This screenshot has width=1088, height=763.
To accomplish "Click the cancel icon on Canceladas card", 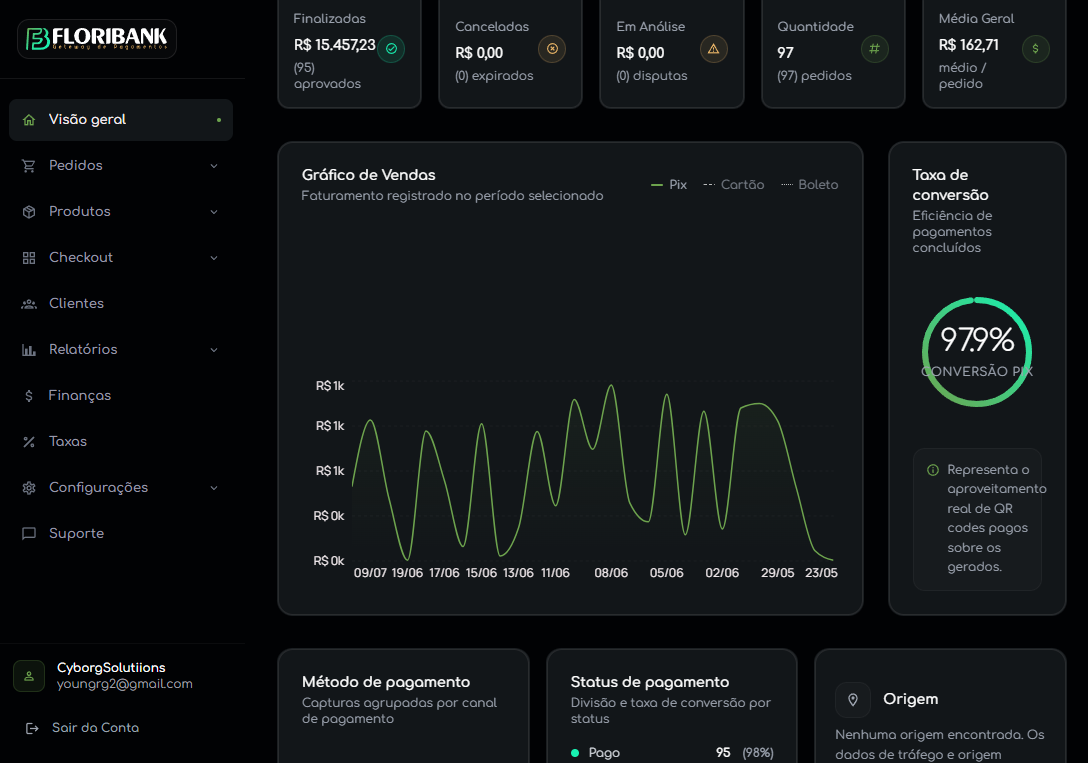I will point(552,49).
